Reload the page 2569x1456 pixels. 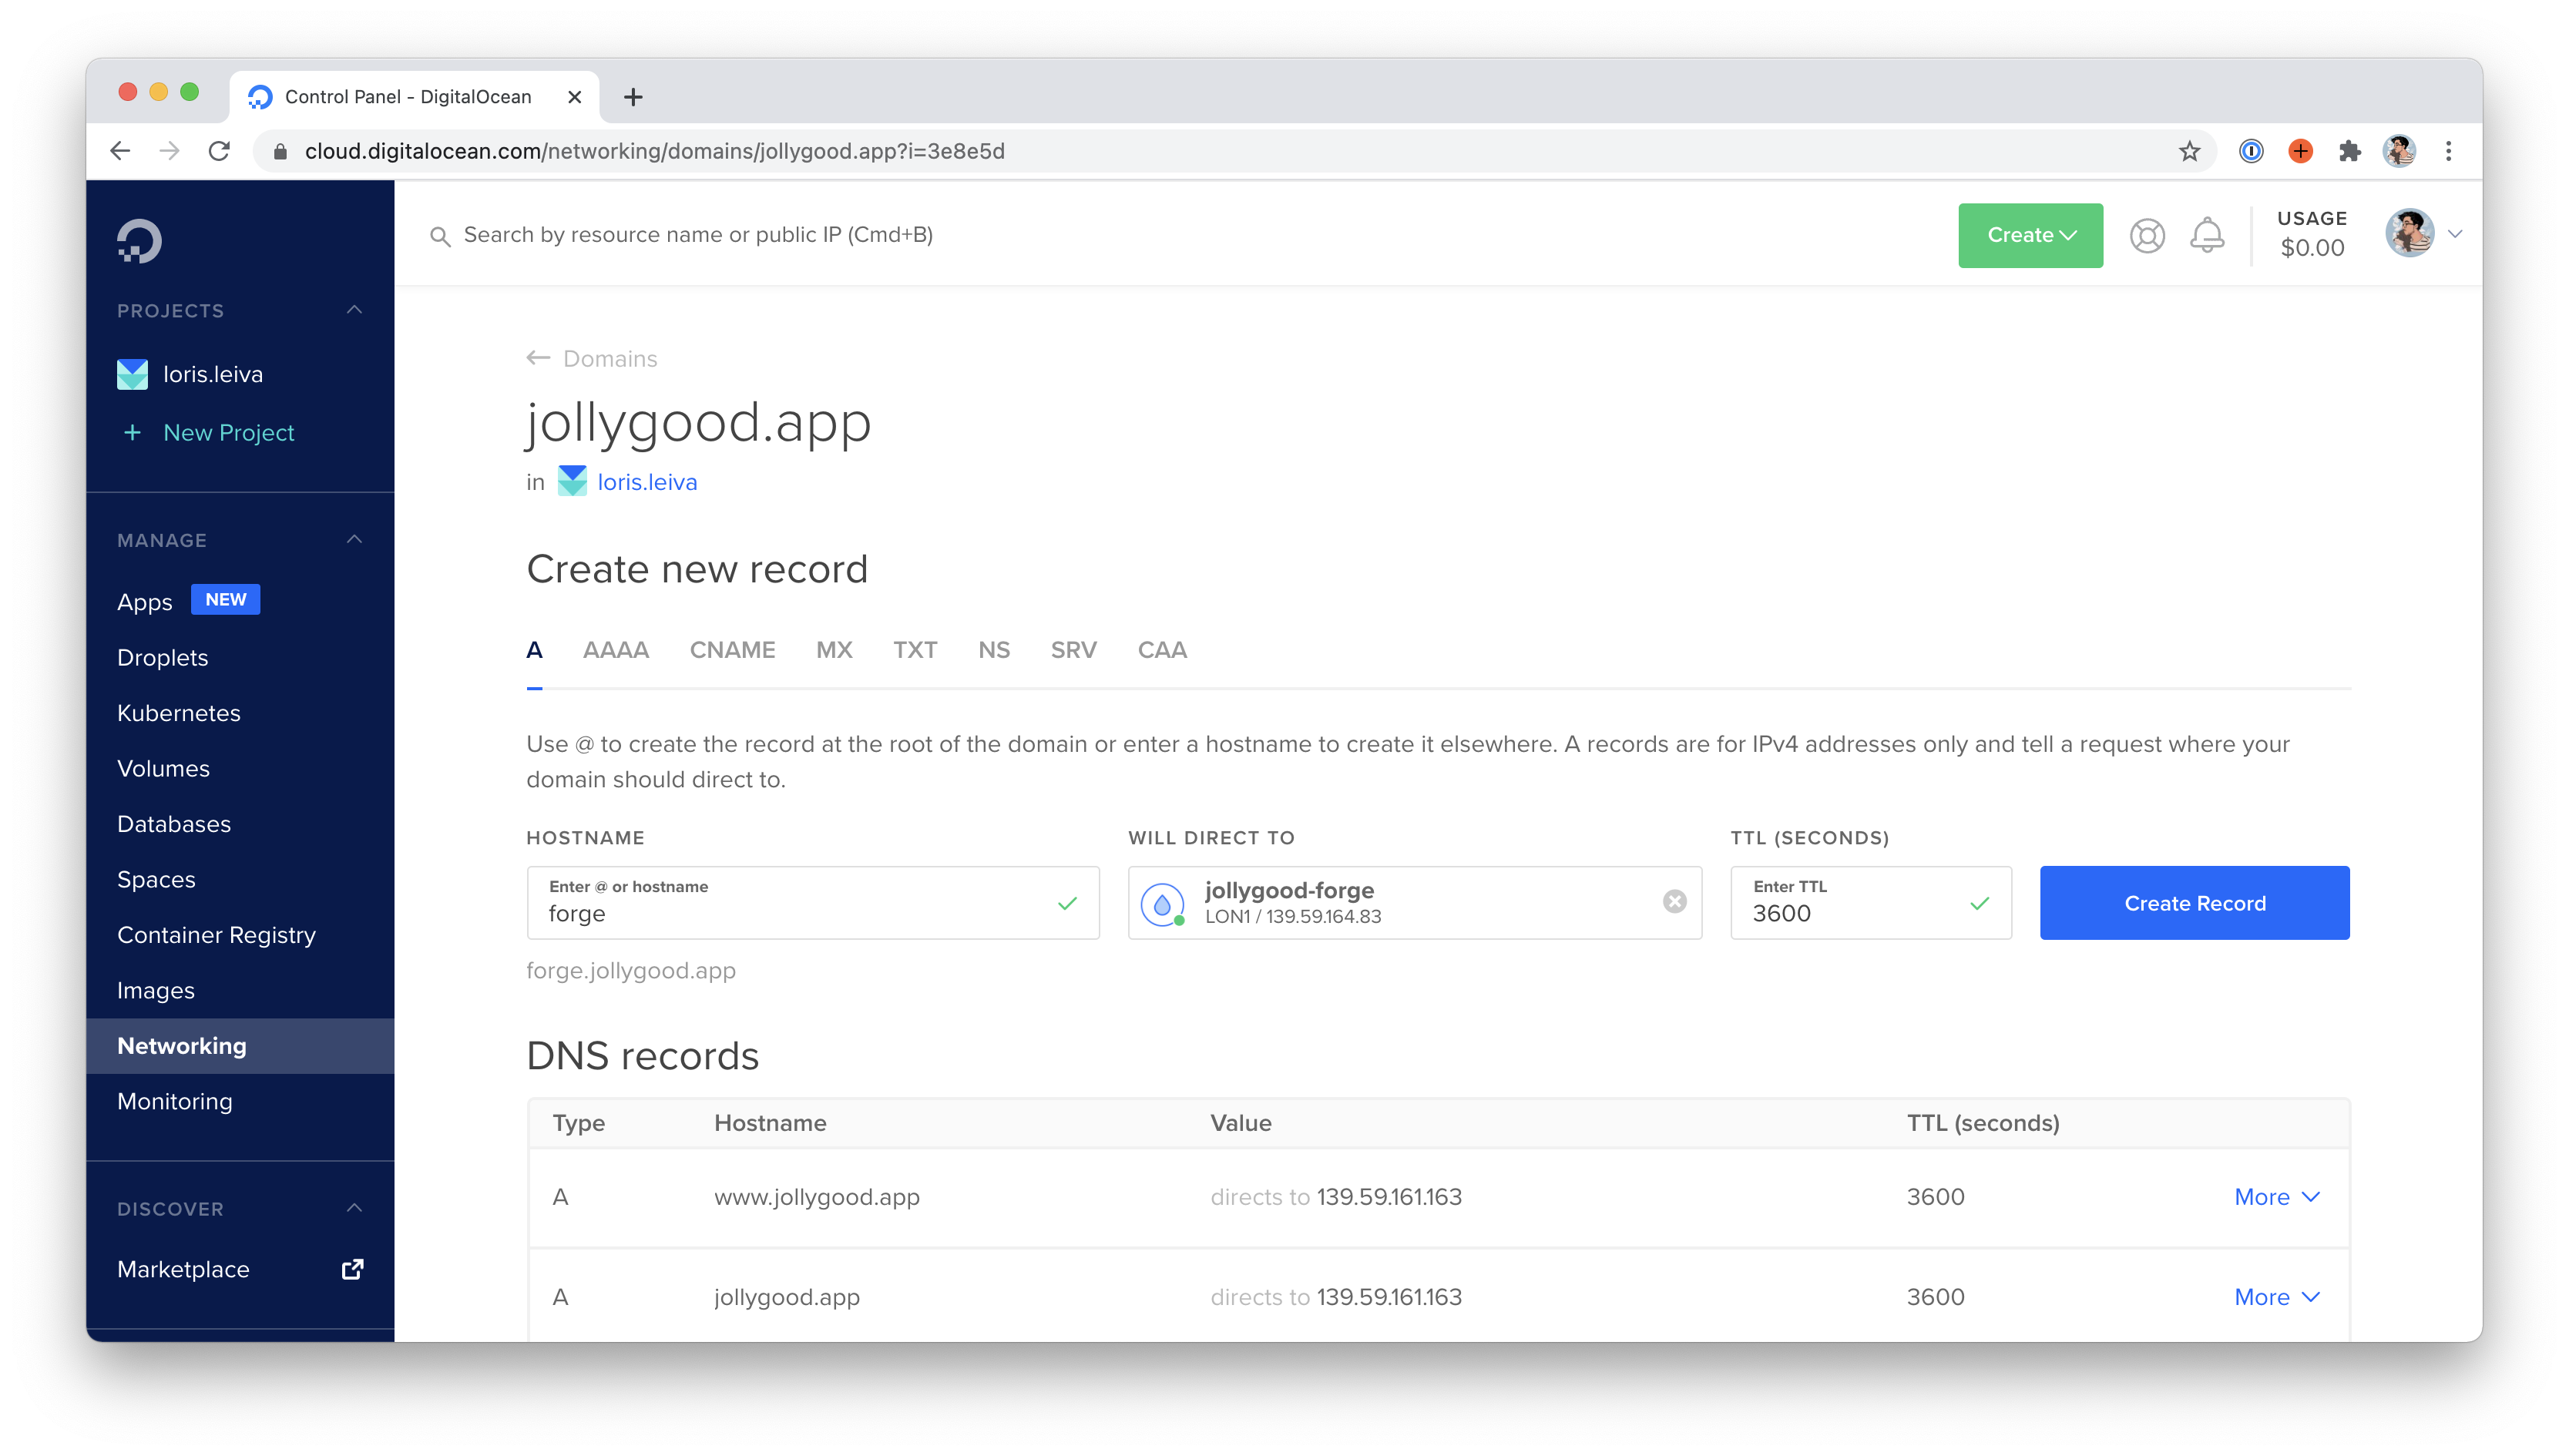pyautogui.click(x=219, y=151)
